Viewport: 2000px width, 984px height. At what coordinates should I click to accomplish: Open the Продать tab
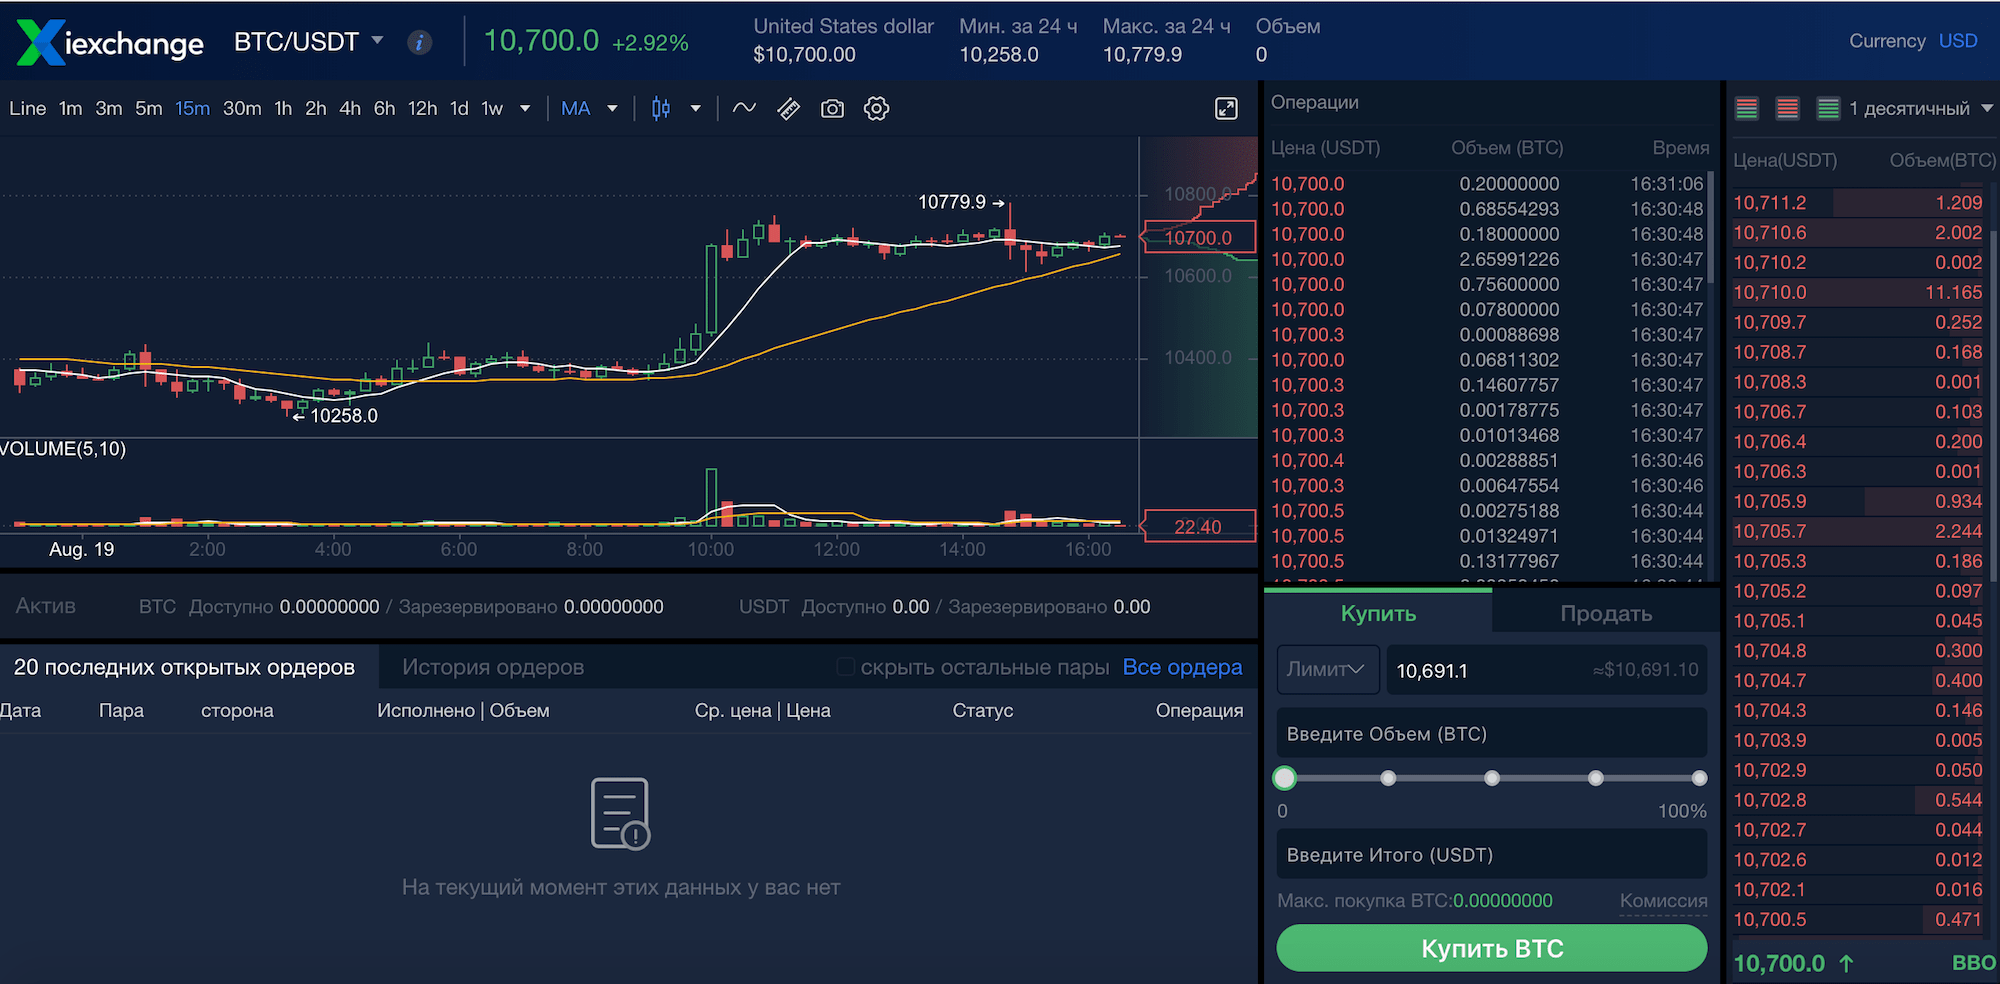tap(1605, 613)
